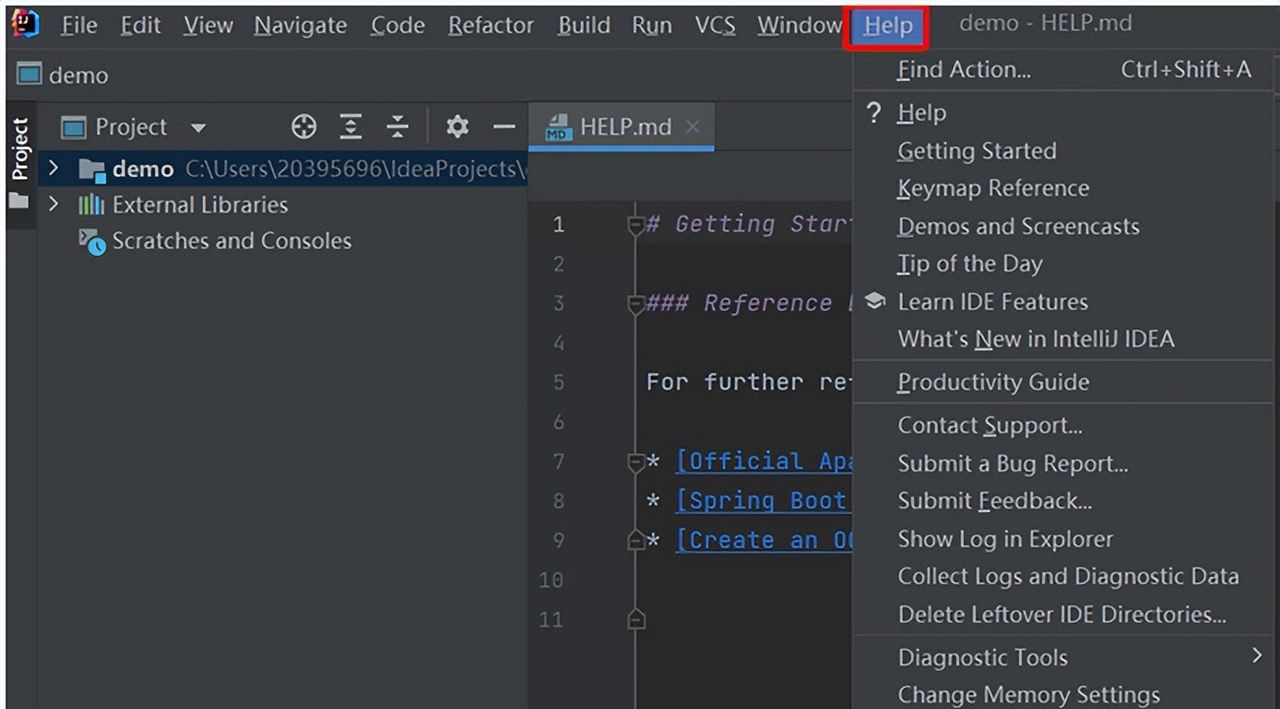The image size is (1280, 709).
Task: Click the Scratches and Consoles icon
Action: tap(91, 241)
